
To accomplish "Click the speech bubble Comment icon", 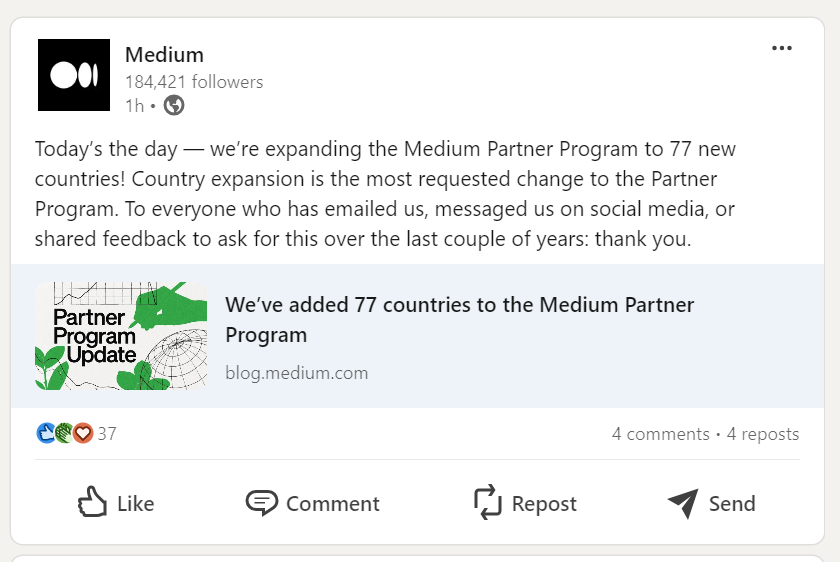I will (261, 503).
